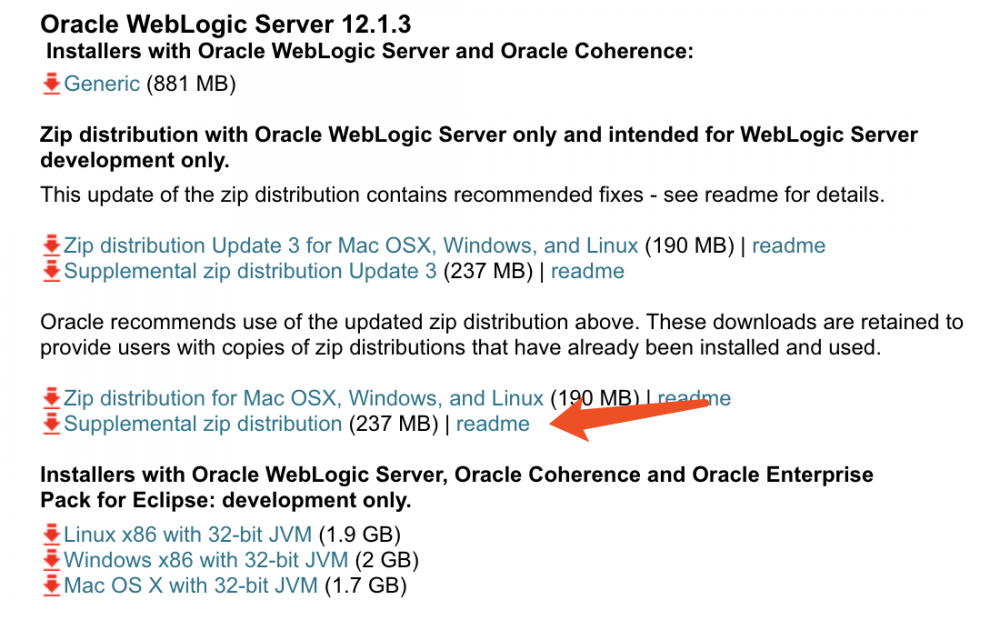
Task: Open partially hidden readme for original Zip distribution
Action: point(718,398)
